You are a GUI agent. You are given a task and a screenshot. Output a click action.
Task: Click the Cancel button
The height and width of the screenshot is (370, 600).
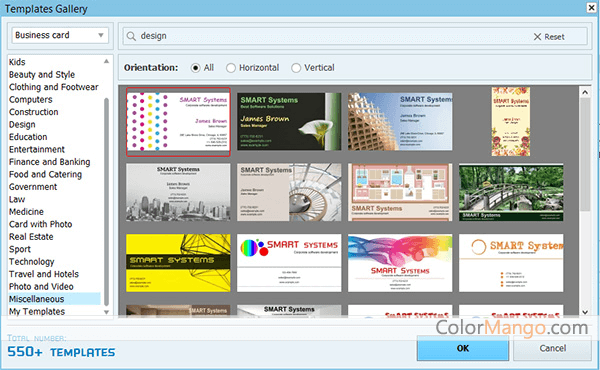[x=553, y=348]
